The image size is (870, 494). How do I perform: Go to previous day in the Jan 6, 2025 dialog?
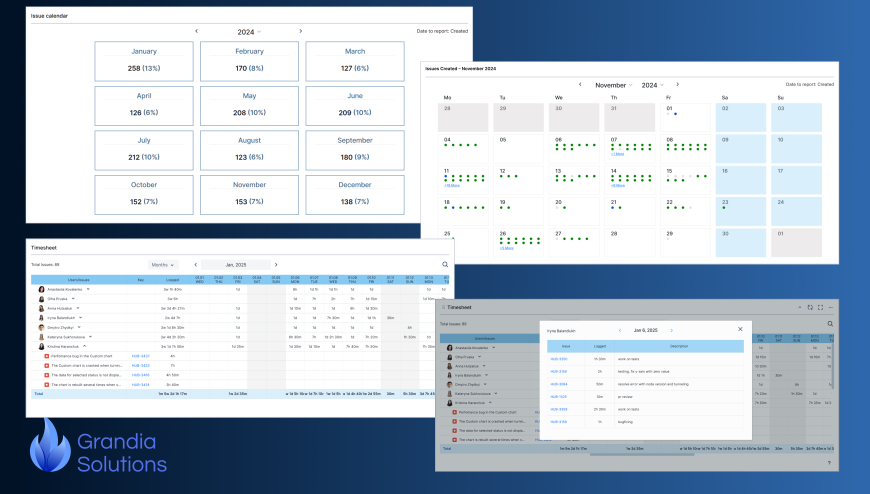(x=620, y=330)
